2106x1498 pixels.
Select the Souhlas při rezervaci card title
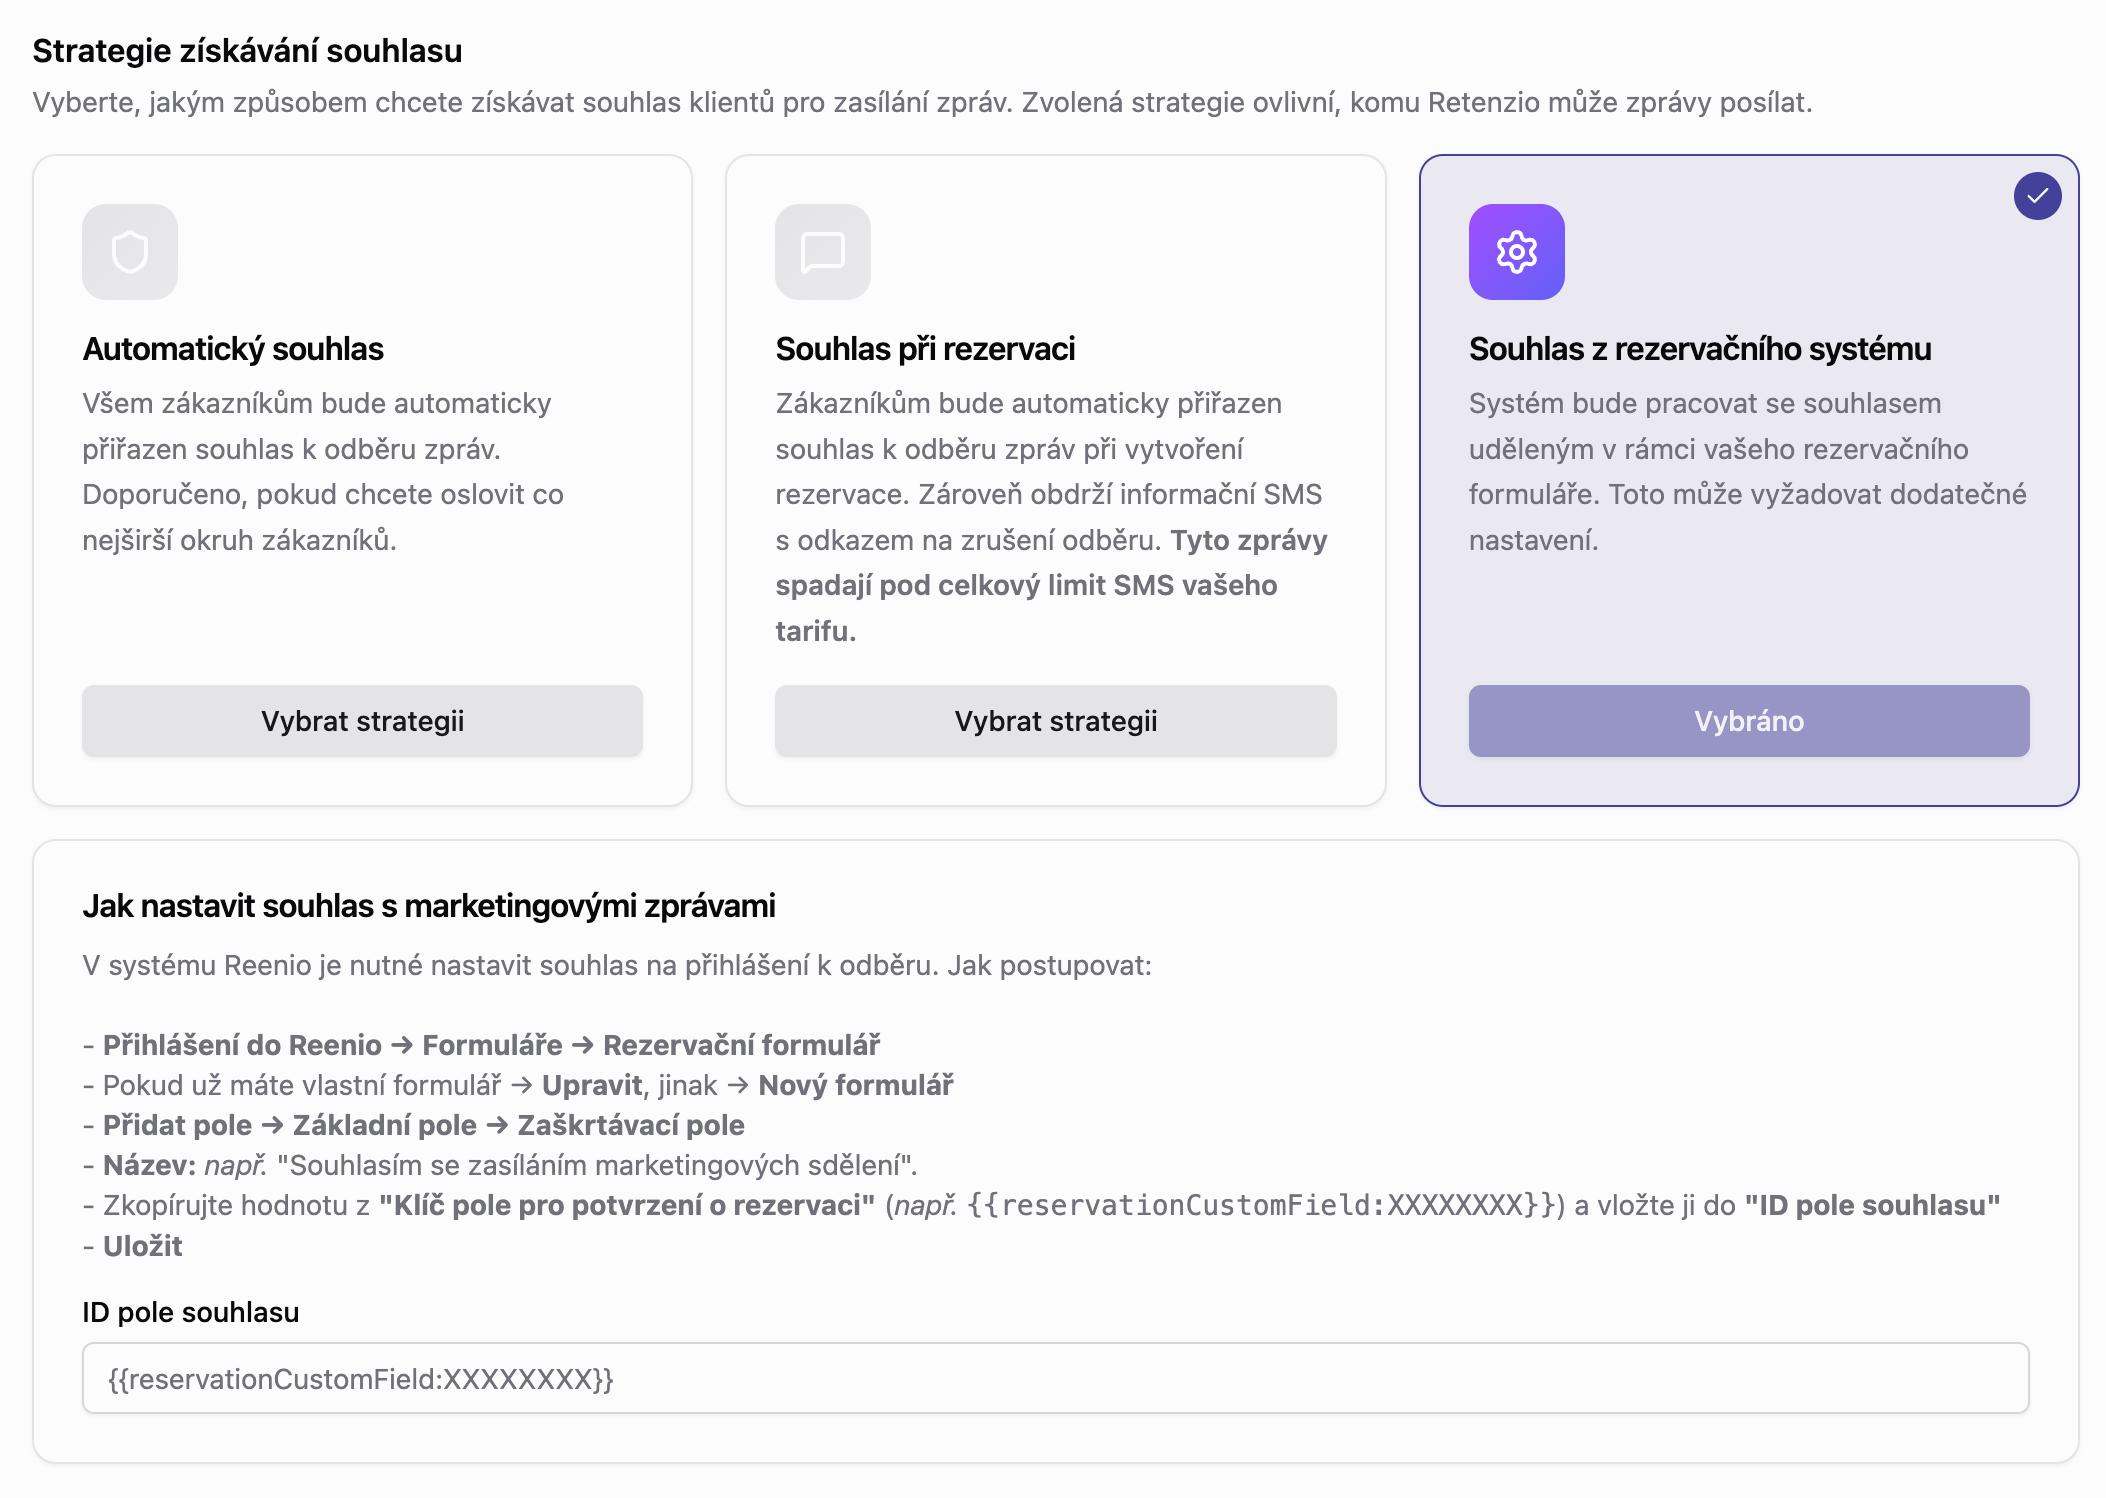click(925, 349)
